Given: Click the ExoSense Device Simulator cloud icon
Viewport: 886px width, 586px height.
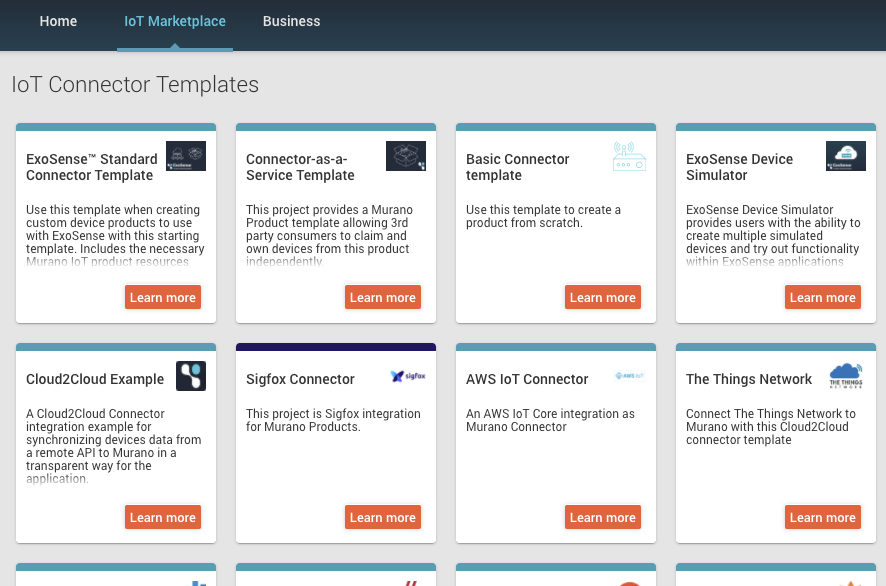Looking at the screenshot, I should pos(846,156).
